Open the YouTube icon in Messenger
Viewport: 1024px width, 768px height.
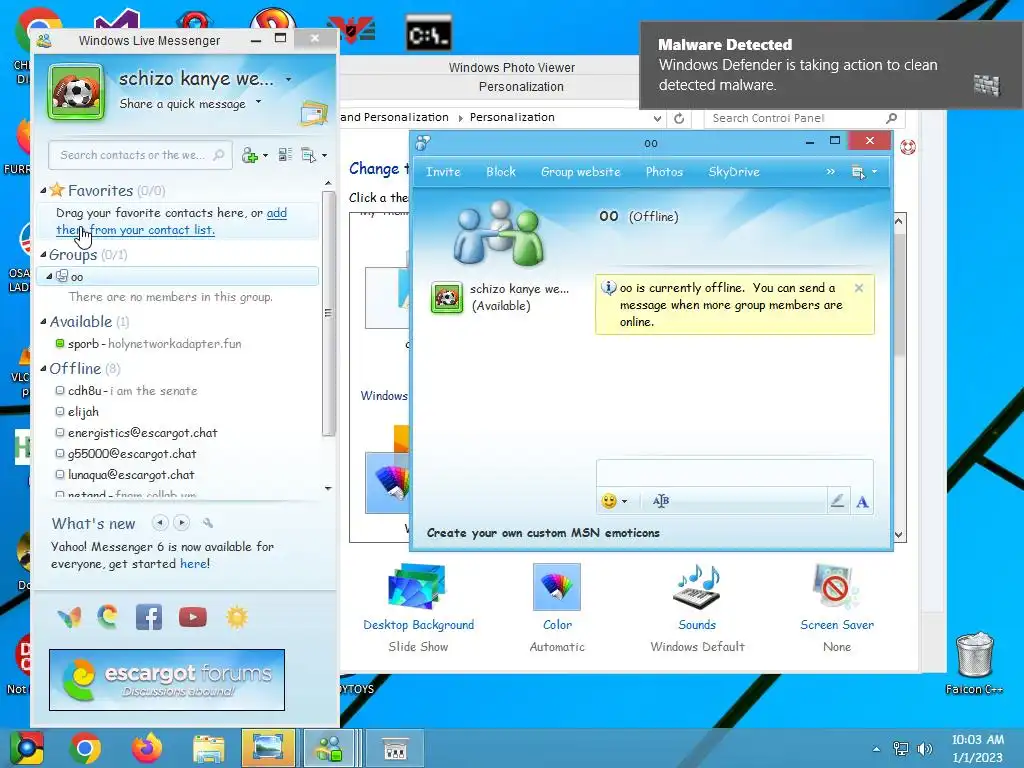(193, 616)
